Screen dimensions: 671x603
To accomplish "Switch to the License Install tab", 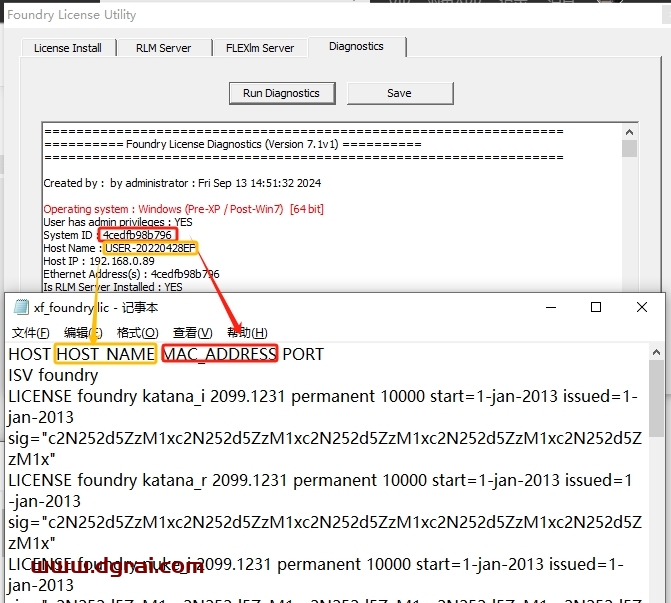I will (68, 48).
